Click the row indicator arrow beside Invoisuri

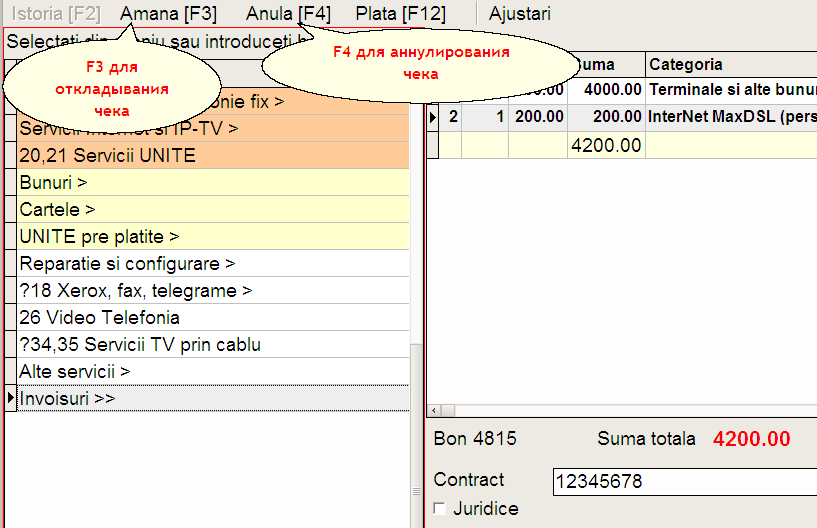pos(10,398)
